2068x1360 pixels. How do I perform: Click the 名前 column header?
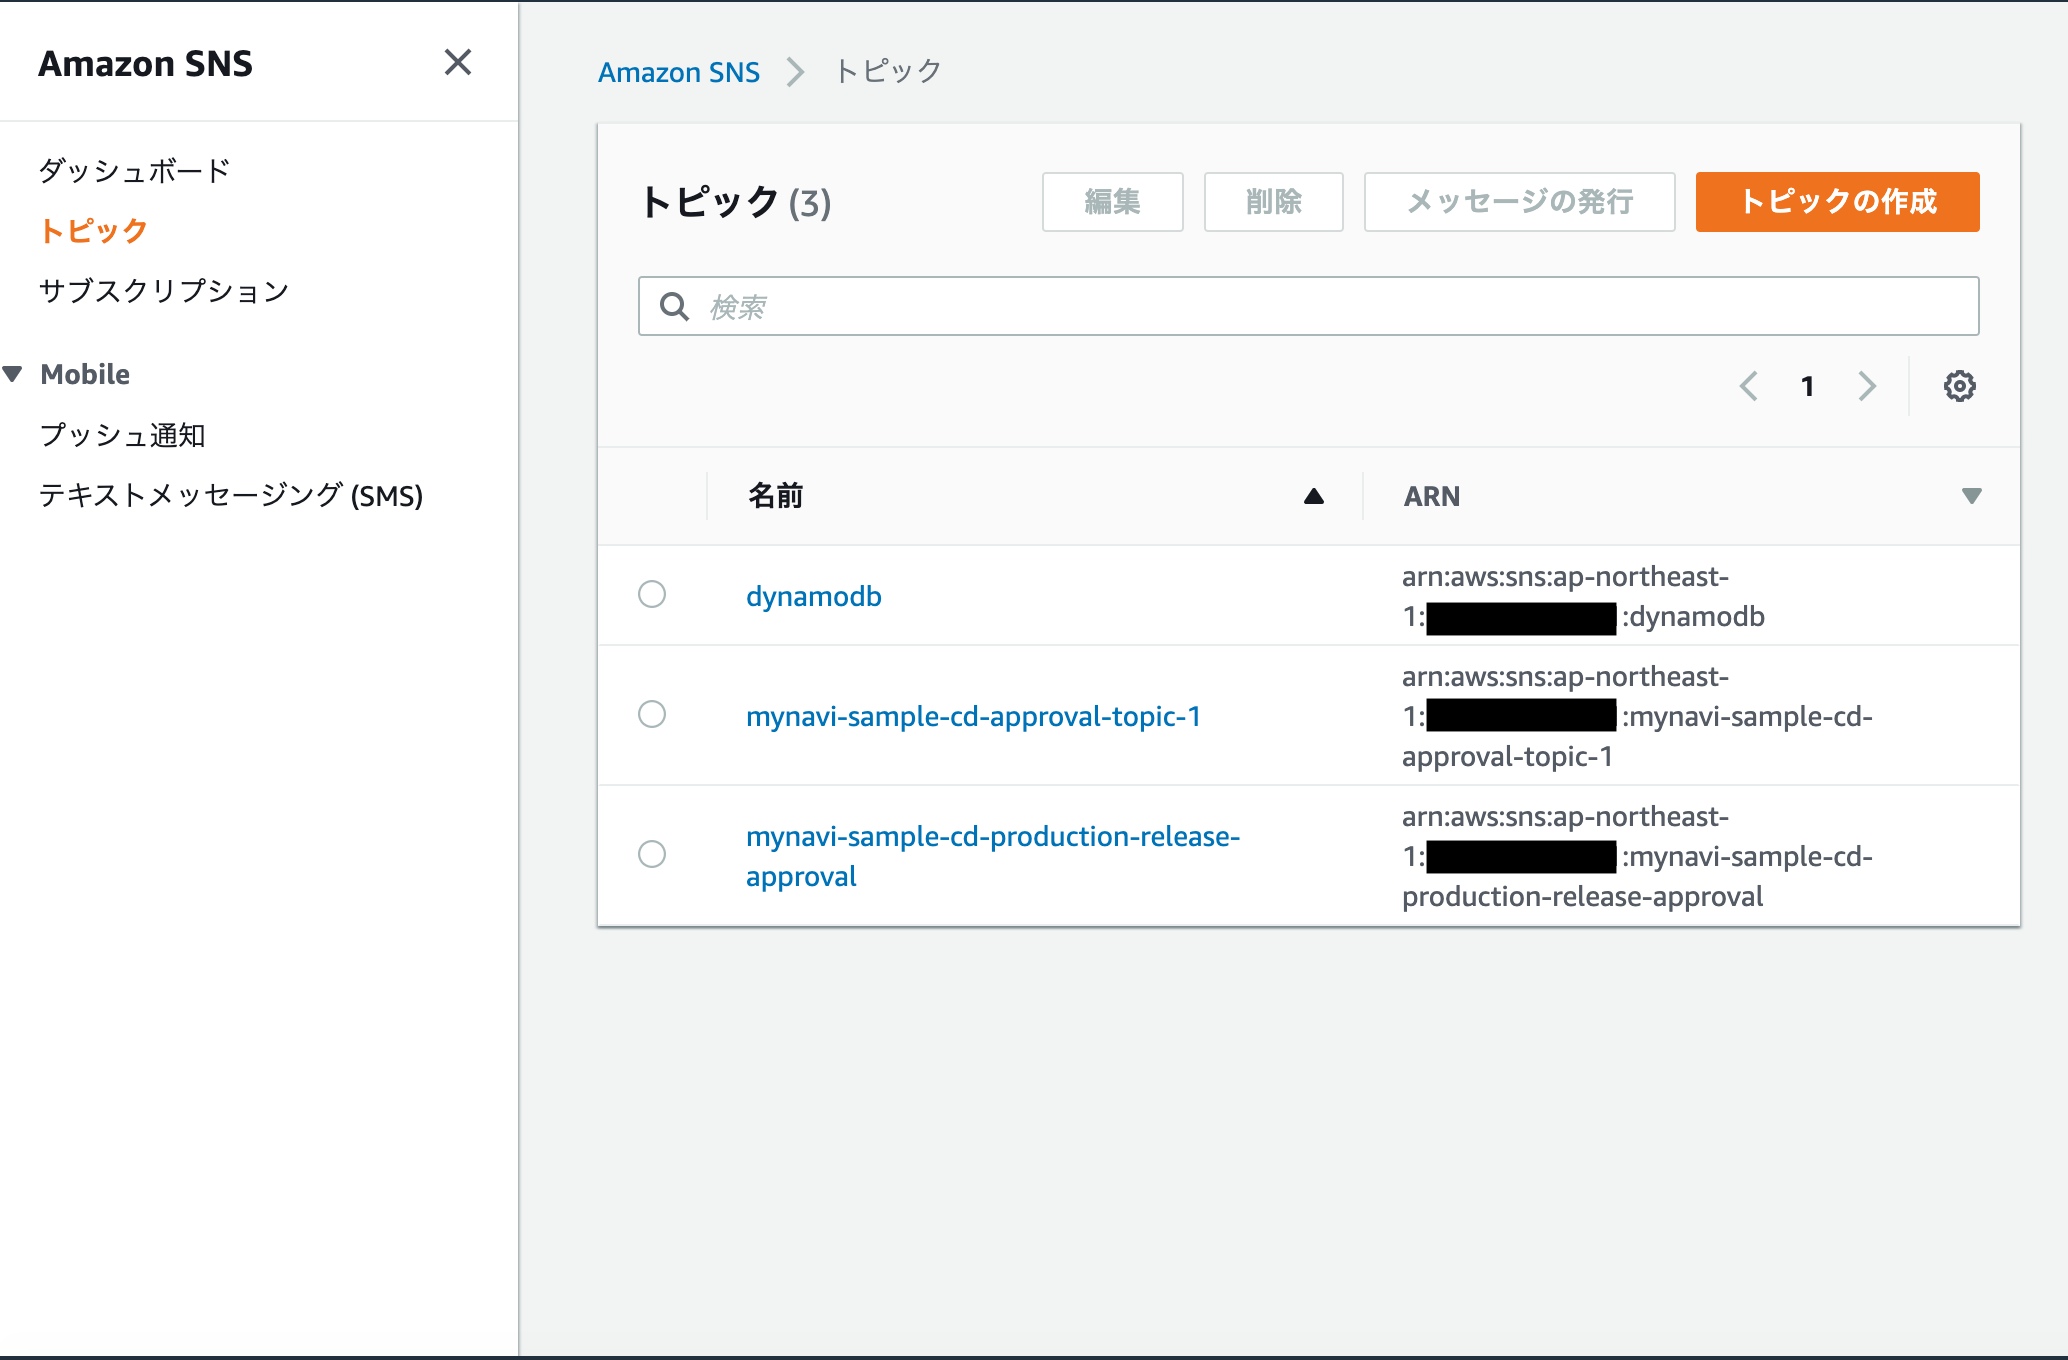pos(776,496)
